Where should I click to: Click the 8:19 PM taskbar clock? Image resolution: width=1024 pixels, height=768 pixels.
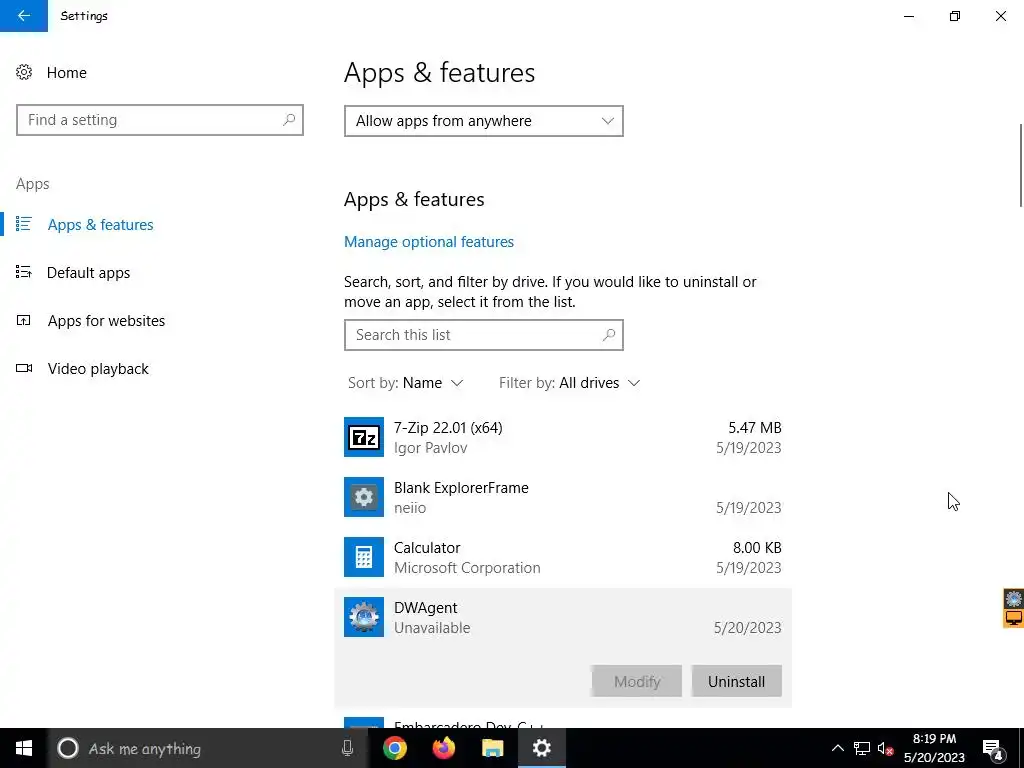click(934, 739)
